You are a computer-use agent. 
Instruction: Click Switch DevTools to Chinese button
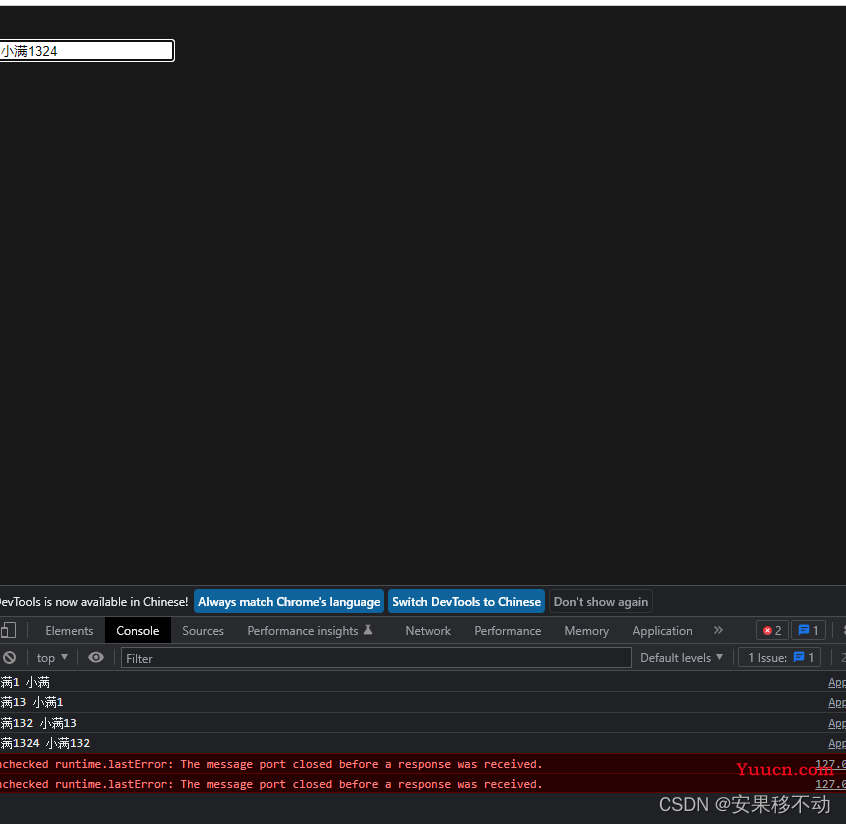point(466,602)
